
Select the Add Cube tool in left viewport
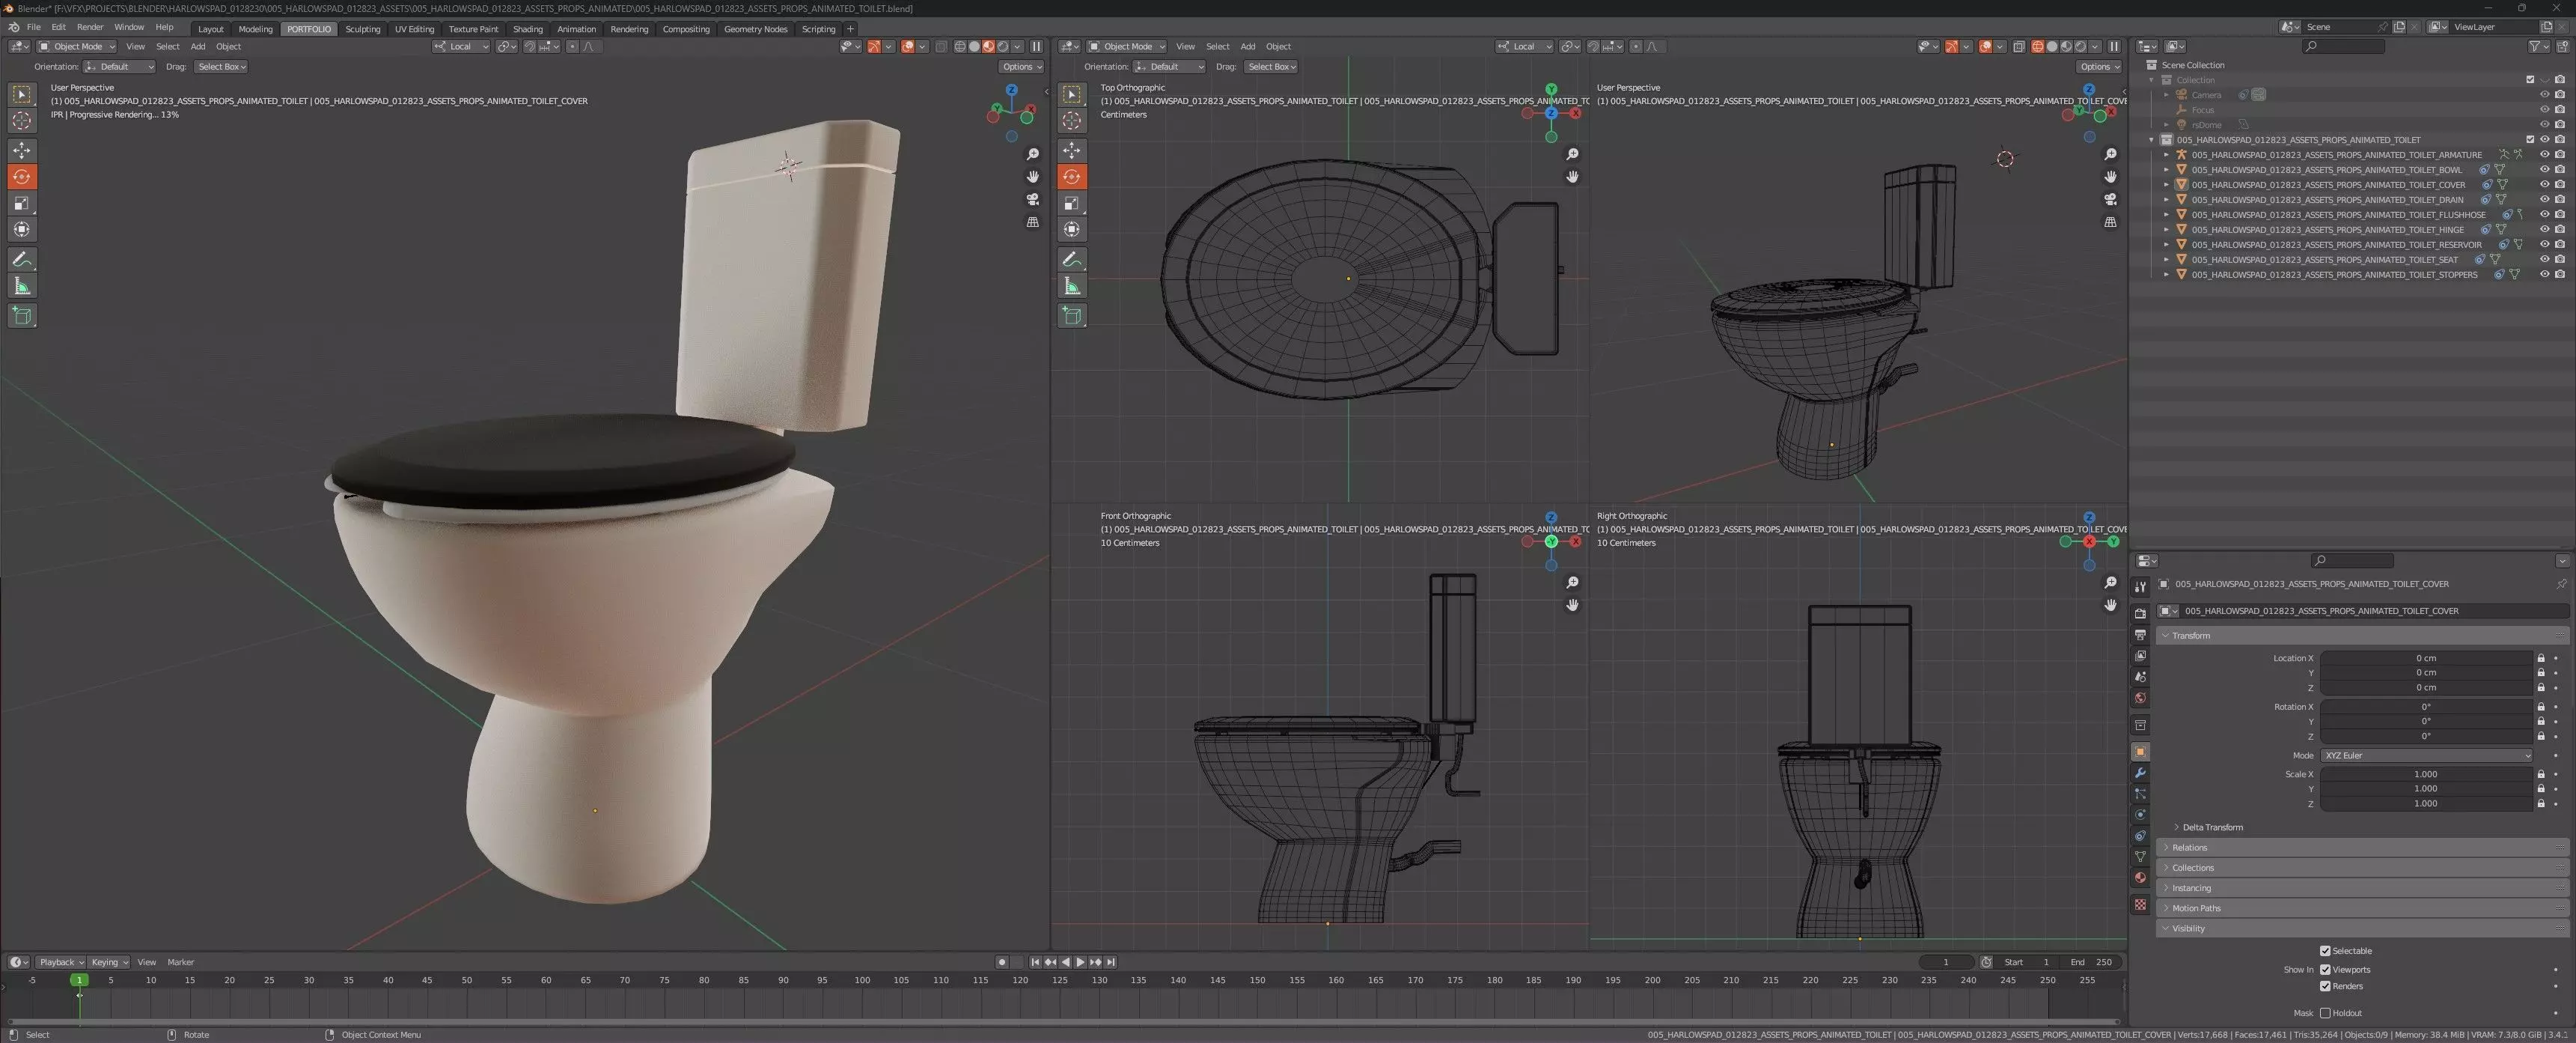[21, 316]
